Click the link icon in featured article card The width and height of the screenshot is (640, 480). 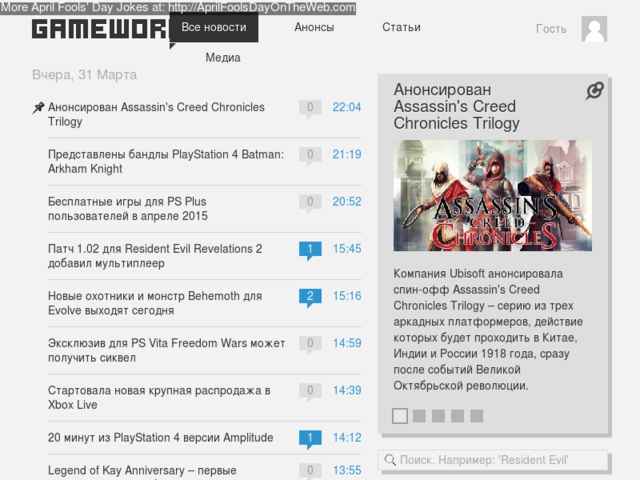(595, 91)
